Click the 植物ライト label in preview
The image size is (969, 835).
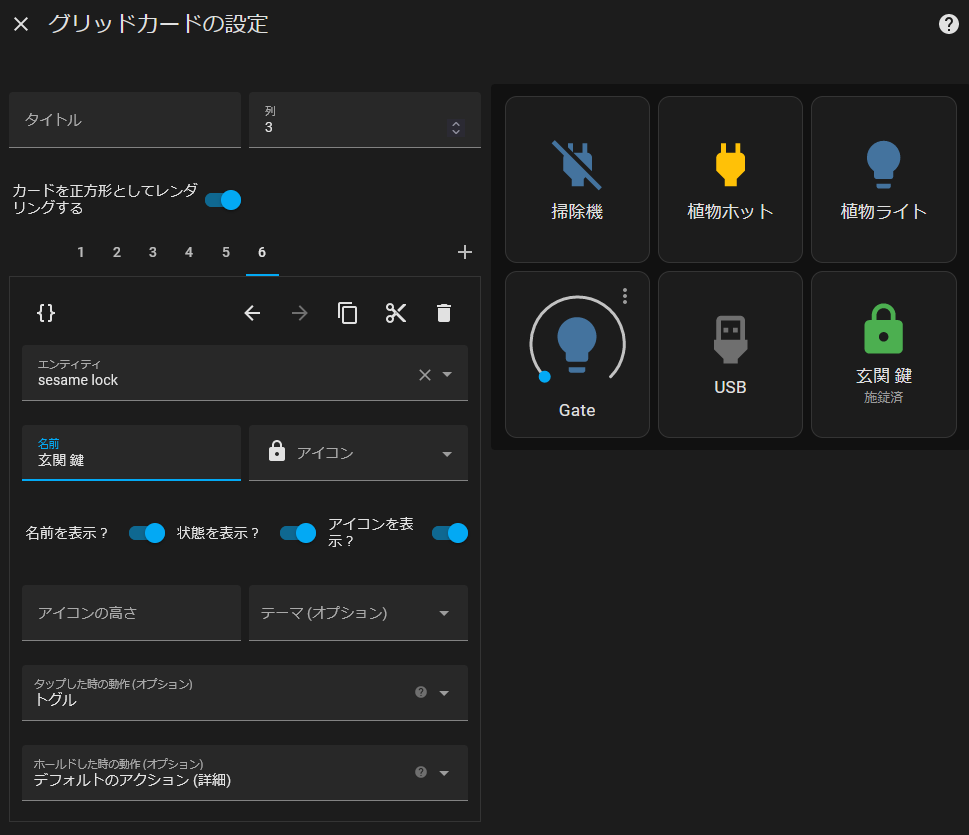884,212
